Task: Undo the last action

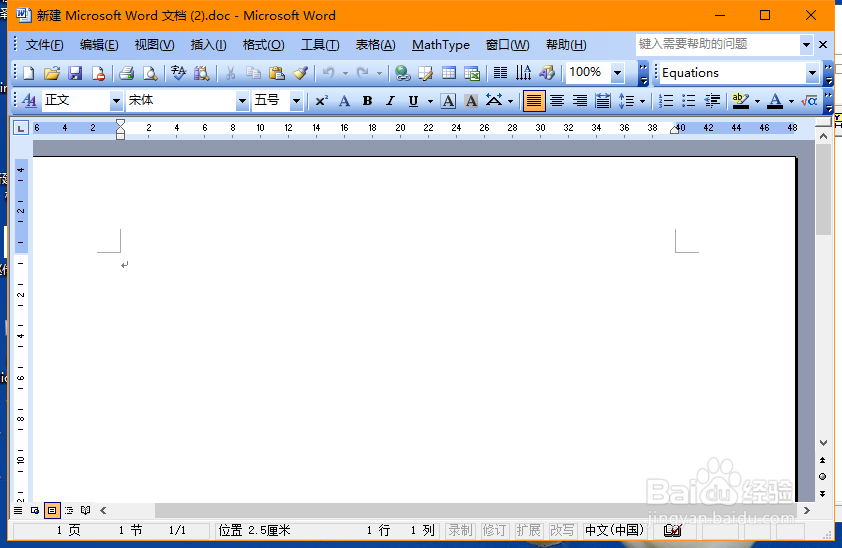Action: click(329, 73)
